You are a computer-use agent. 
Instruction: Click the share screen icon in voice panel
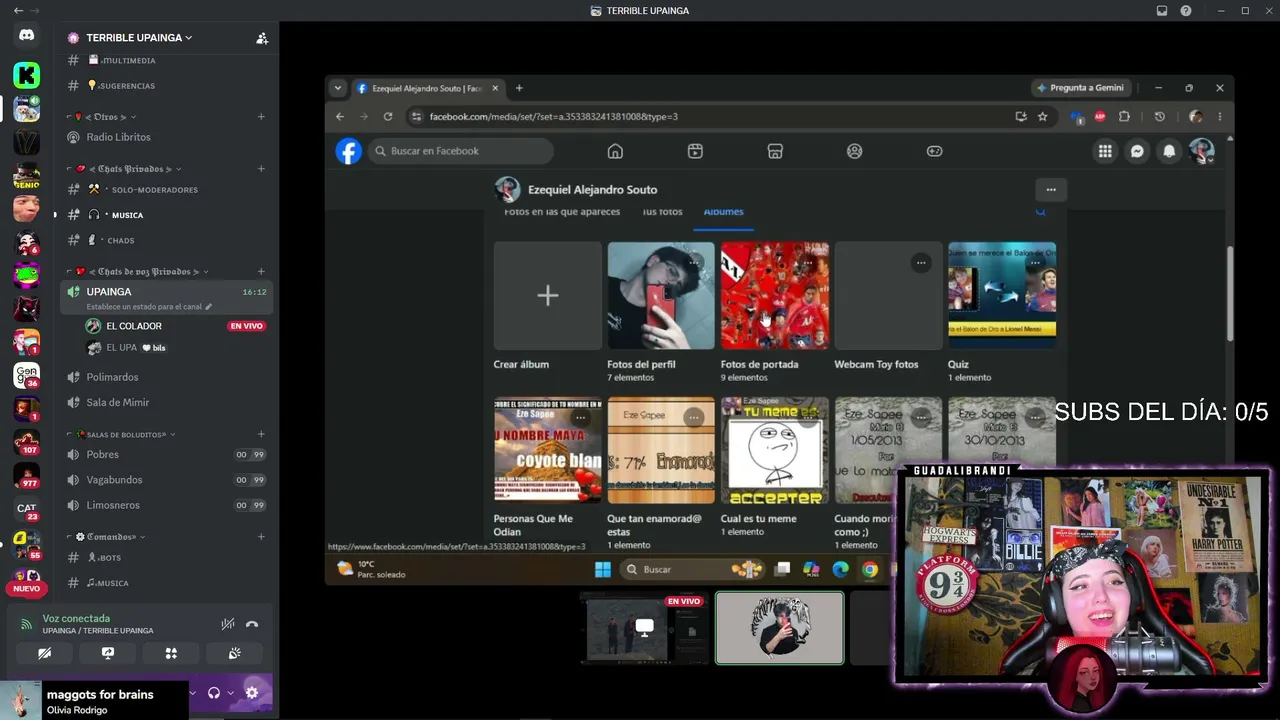(108, 653)
